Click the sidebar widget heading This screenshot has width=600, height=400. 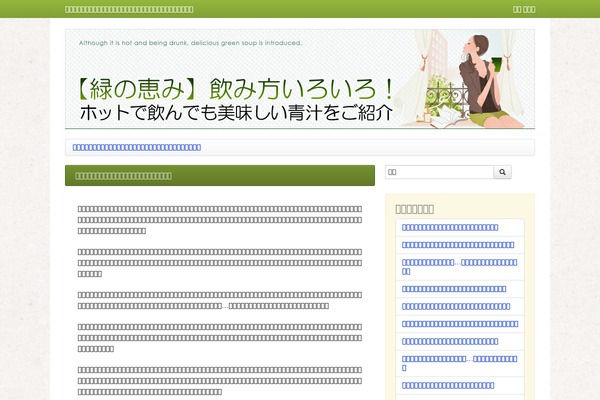(x=415, y=209)
